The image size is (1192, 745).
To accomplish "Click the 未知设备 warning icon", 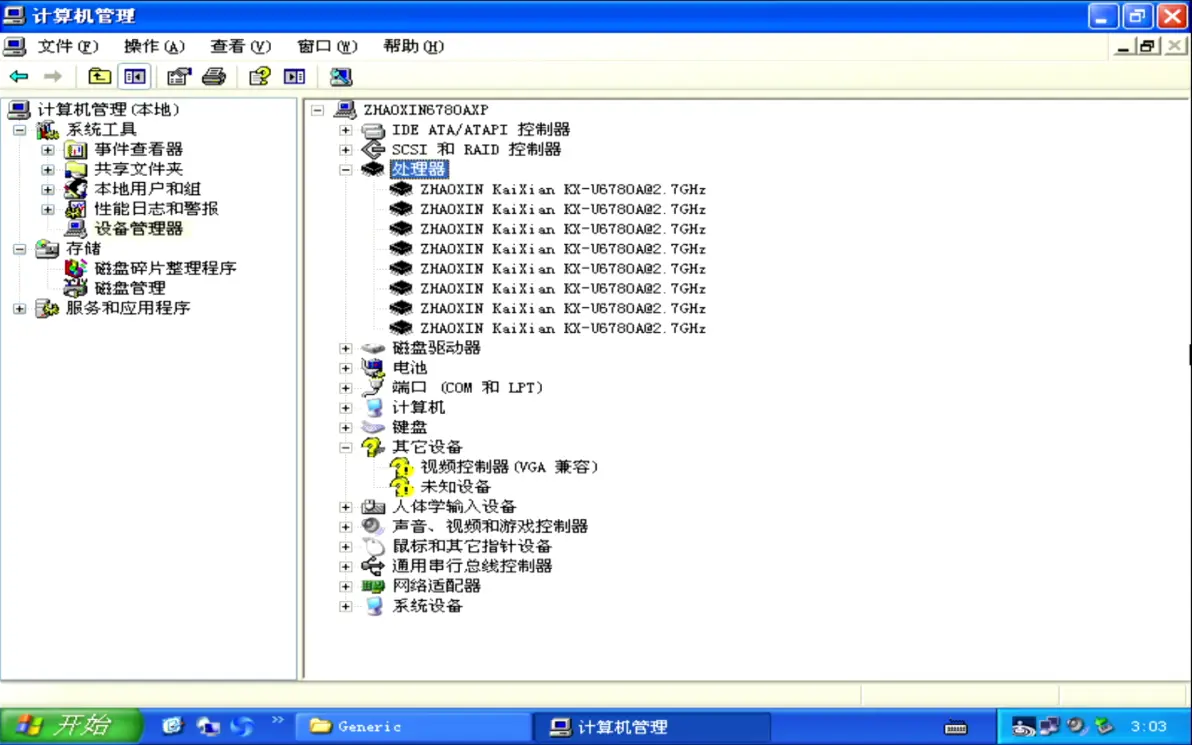I will click(401, 487).
